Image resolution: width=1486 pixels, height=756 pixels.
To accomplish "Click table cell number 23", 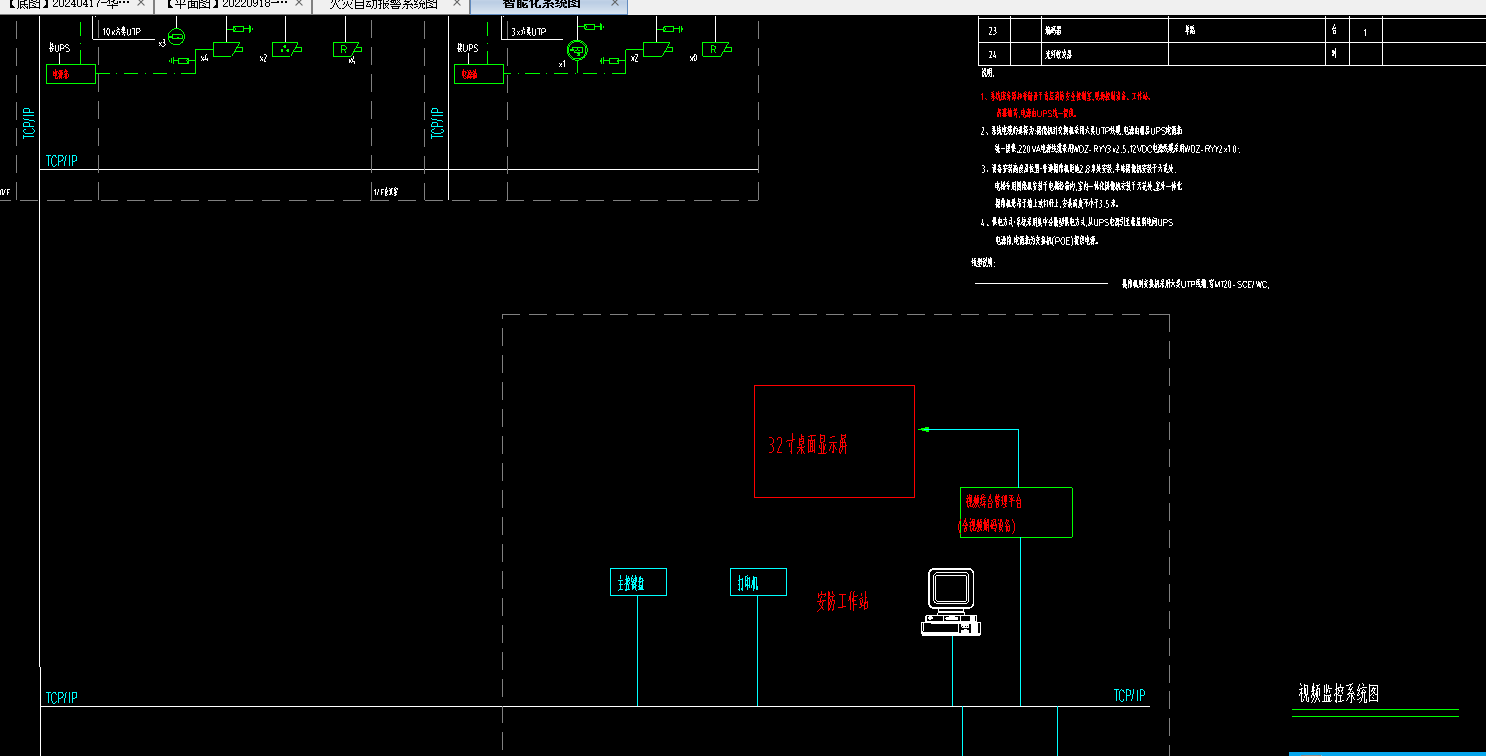I will pos(993,32).
